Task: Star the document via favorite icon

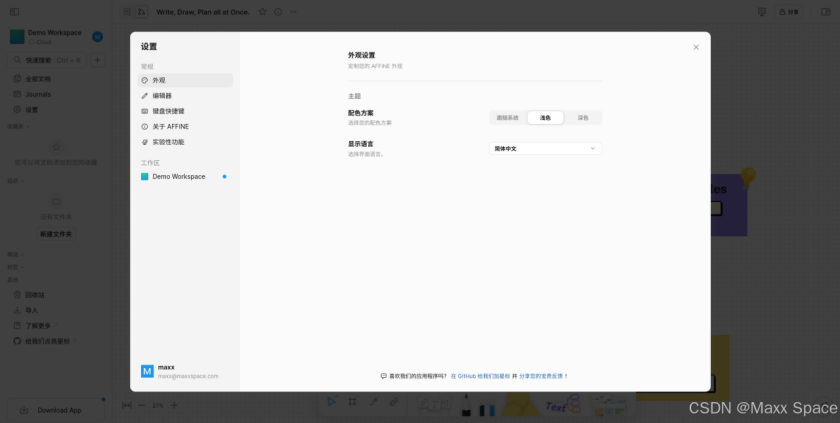Action: 262,12
